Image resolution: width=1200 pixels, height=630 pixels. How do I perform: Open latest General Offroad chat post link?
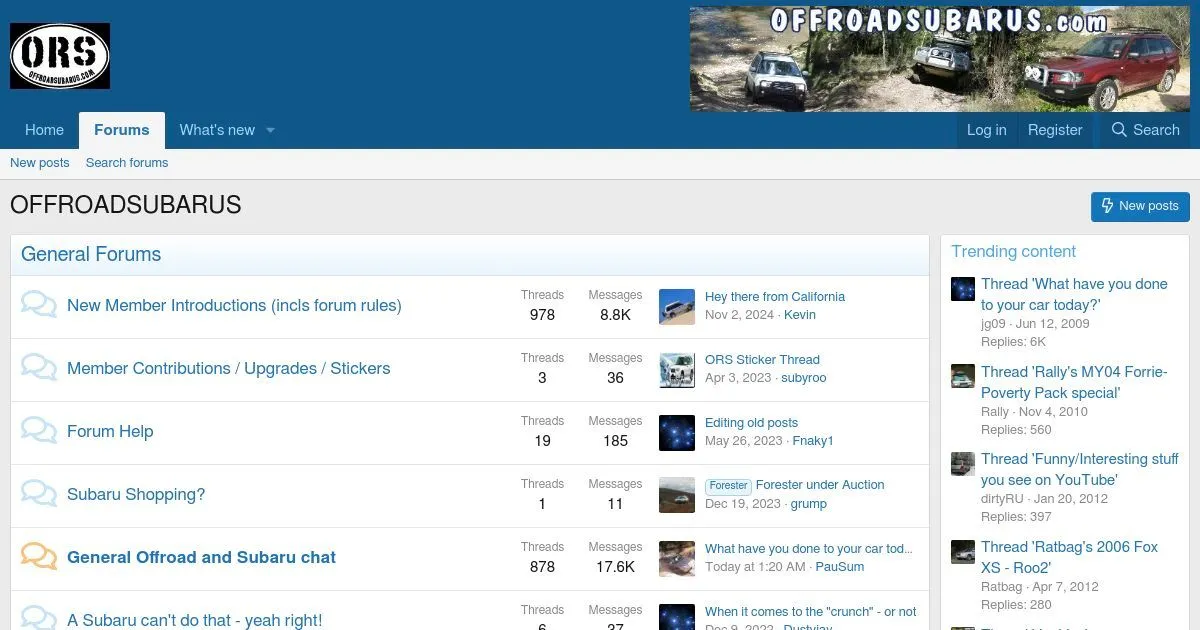pos(809,549)
